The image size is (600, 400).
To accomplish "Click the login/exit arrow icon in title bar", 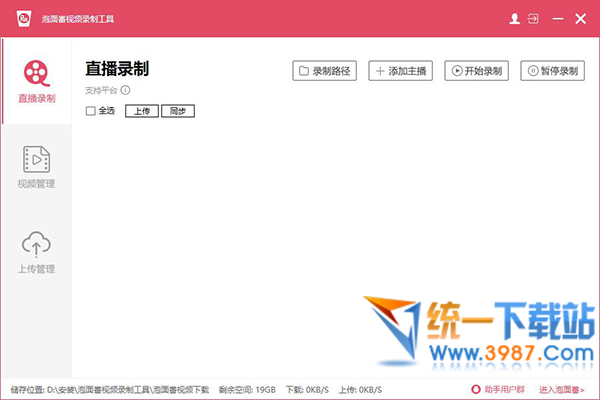I will pos(533,18).
